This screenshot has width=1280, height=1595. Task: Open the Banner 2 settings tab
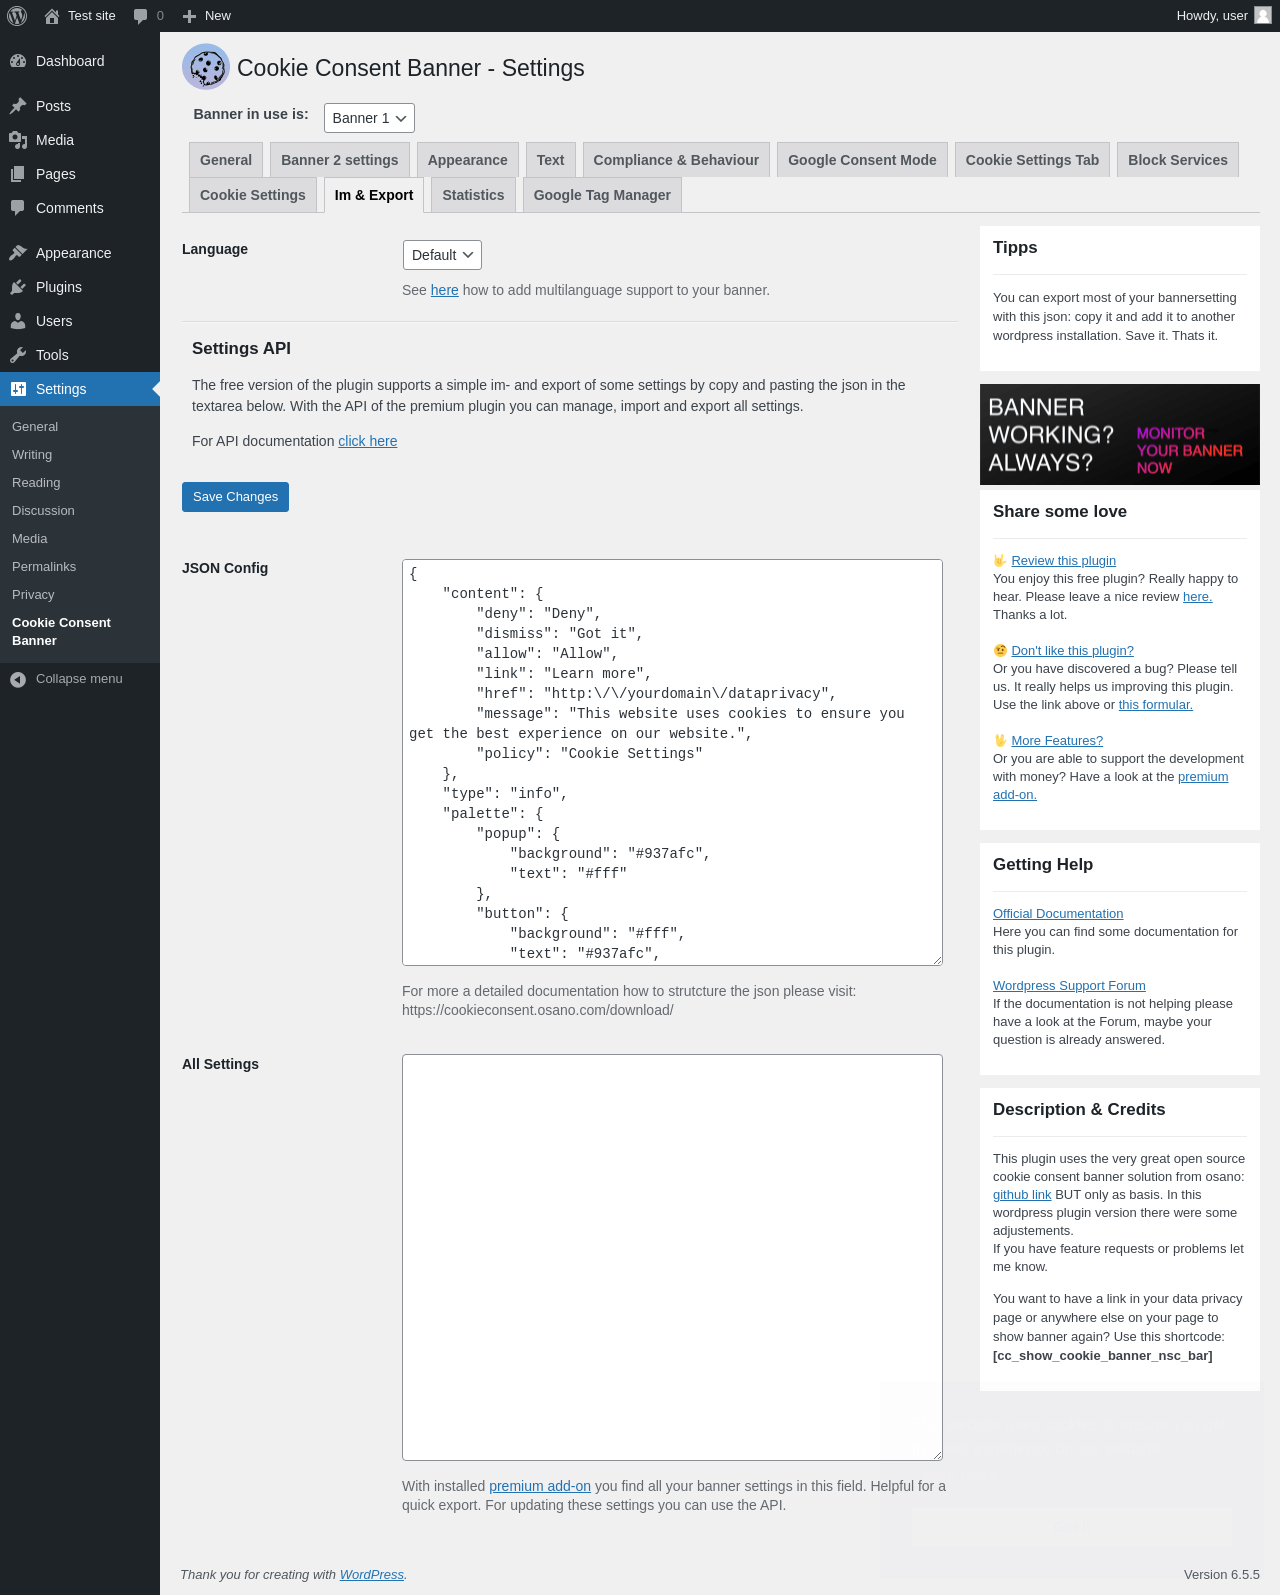click(340, 160)
